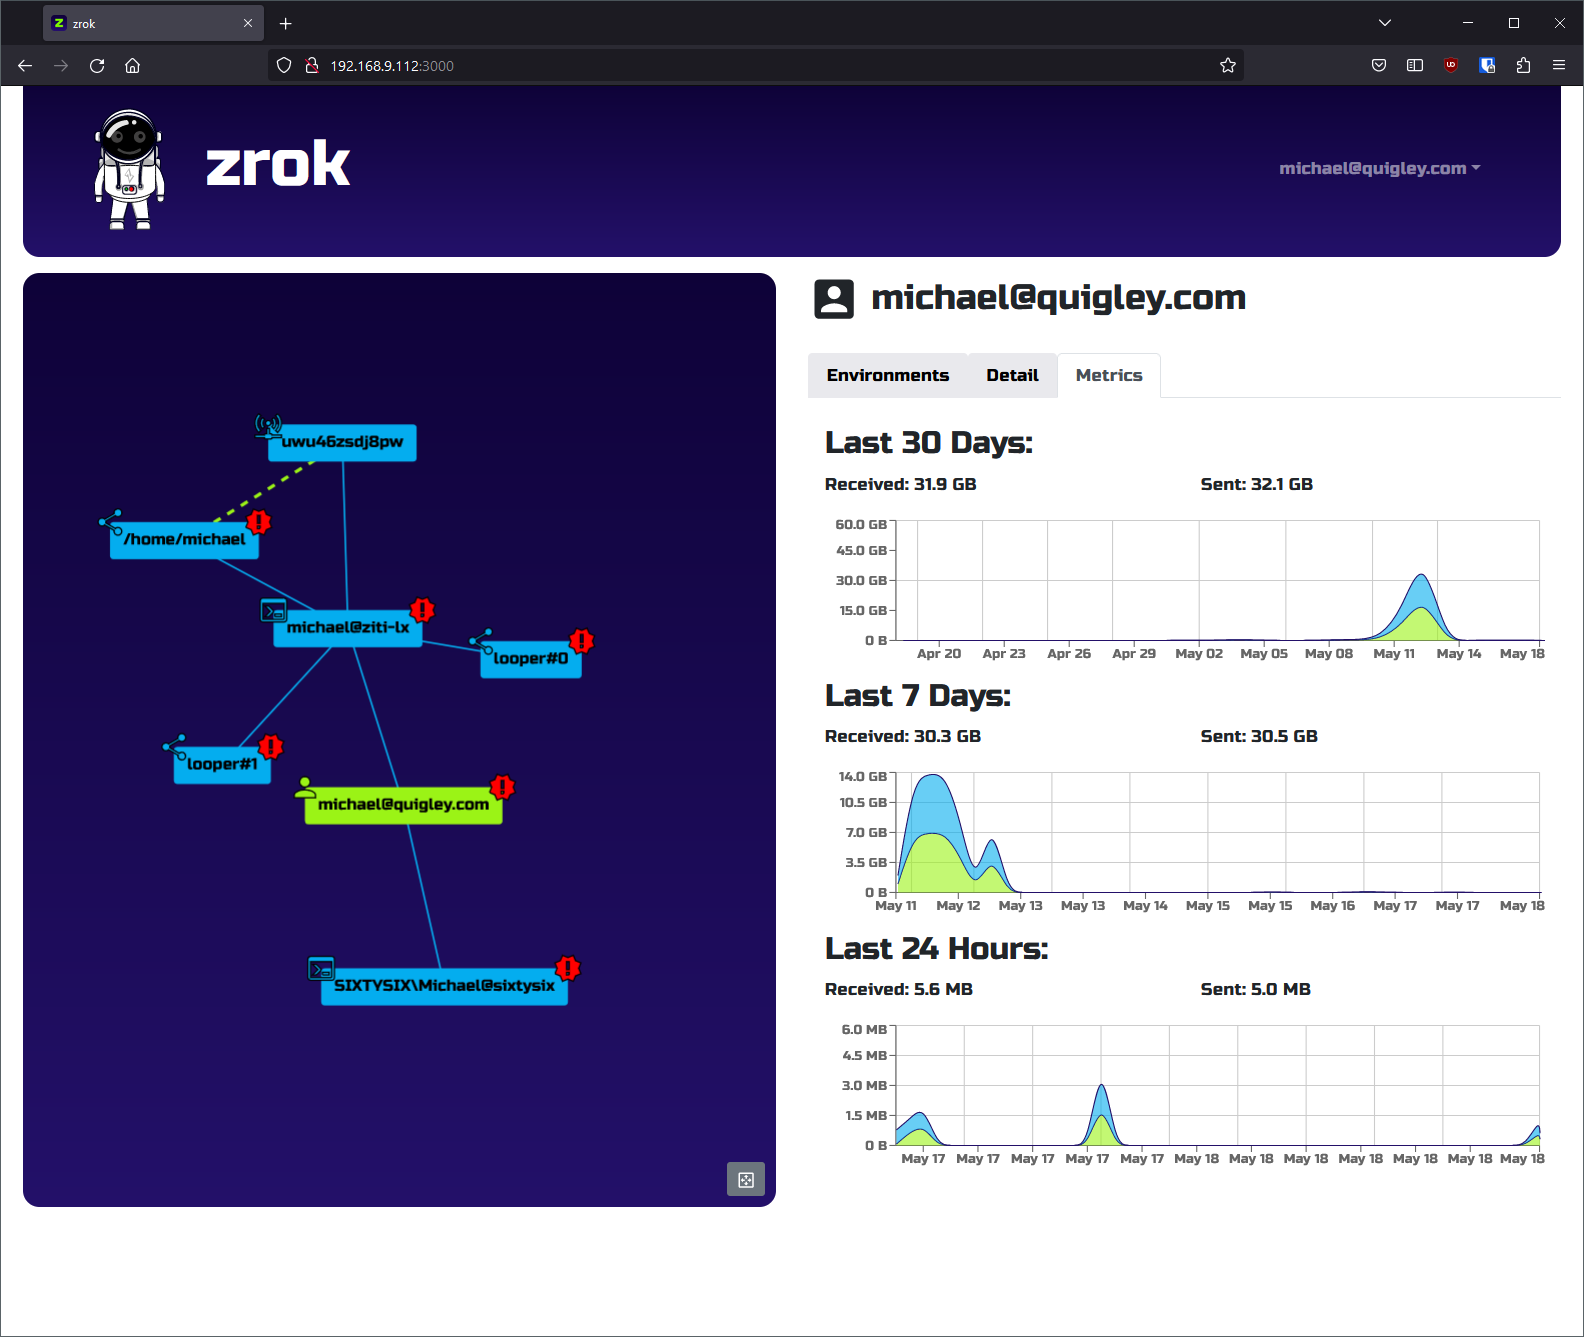
Task: Open the michael@quigley.com account dropdown in header
Action: point(1379,169)
